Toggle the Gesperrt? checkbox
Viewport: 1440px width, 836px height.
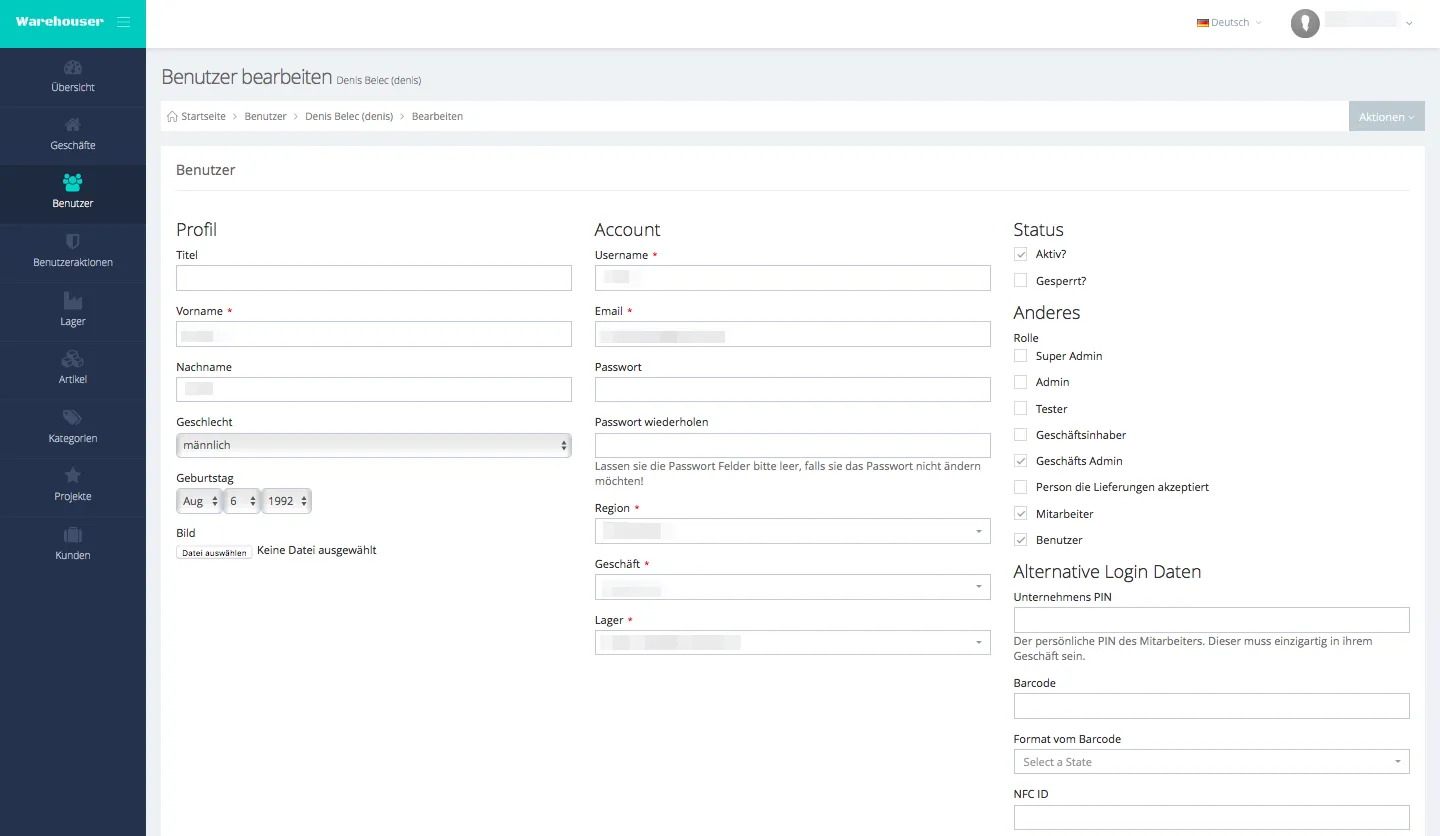click(x=1020, y=281)
